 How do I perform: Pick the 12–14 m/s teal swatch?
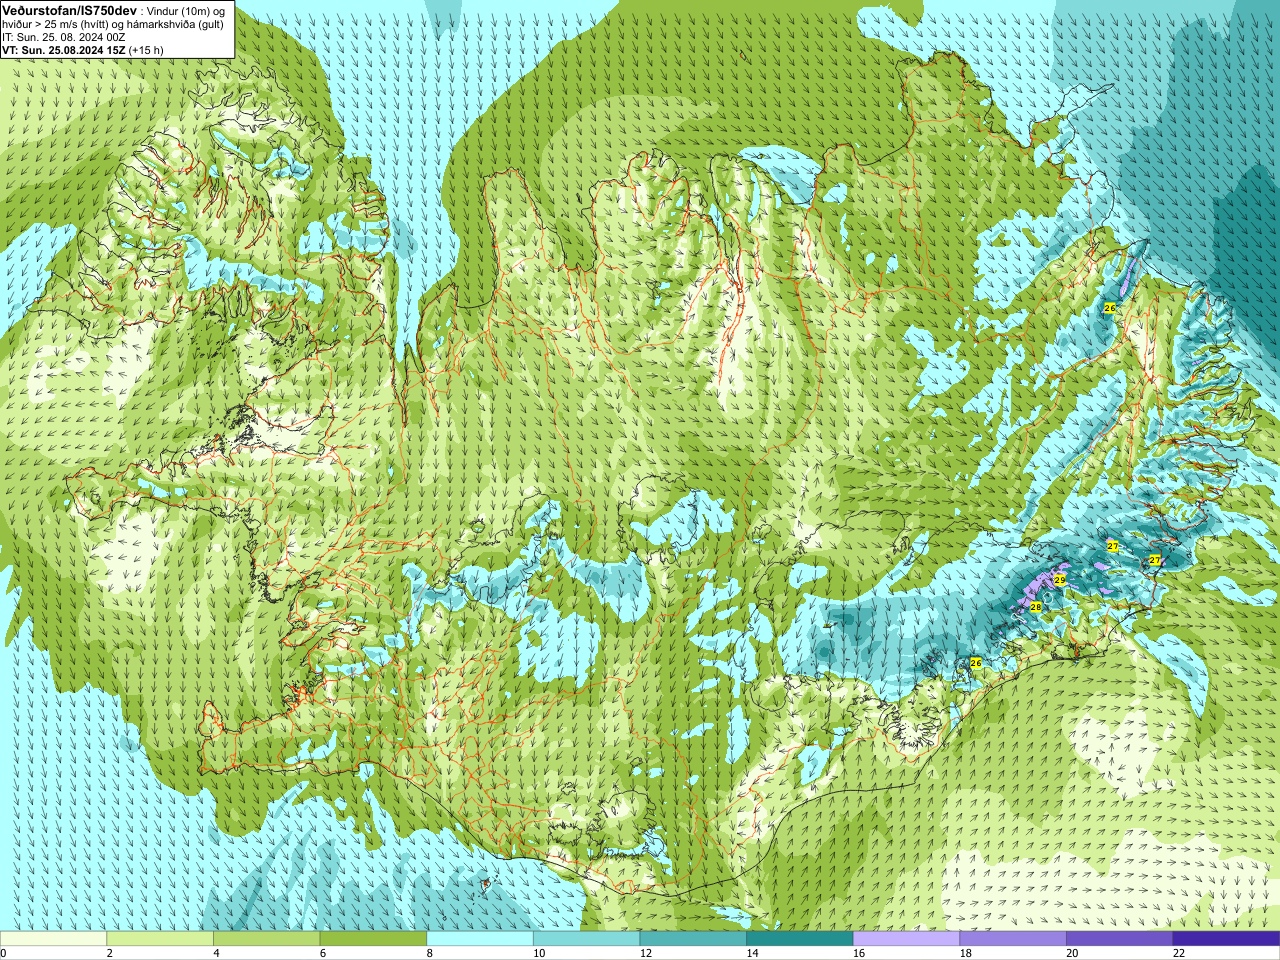(x=693, y=939)
